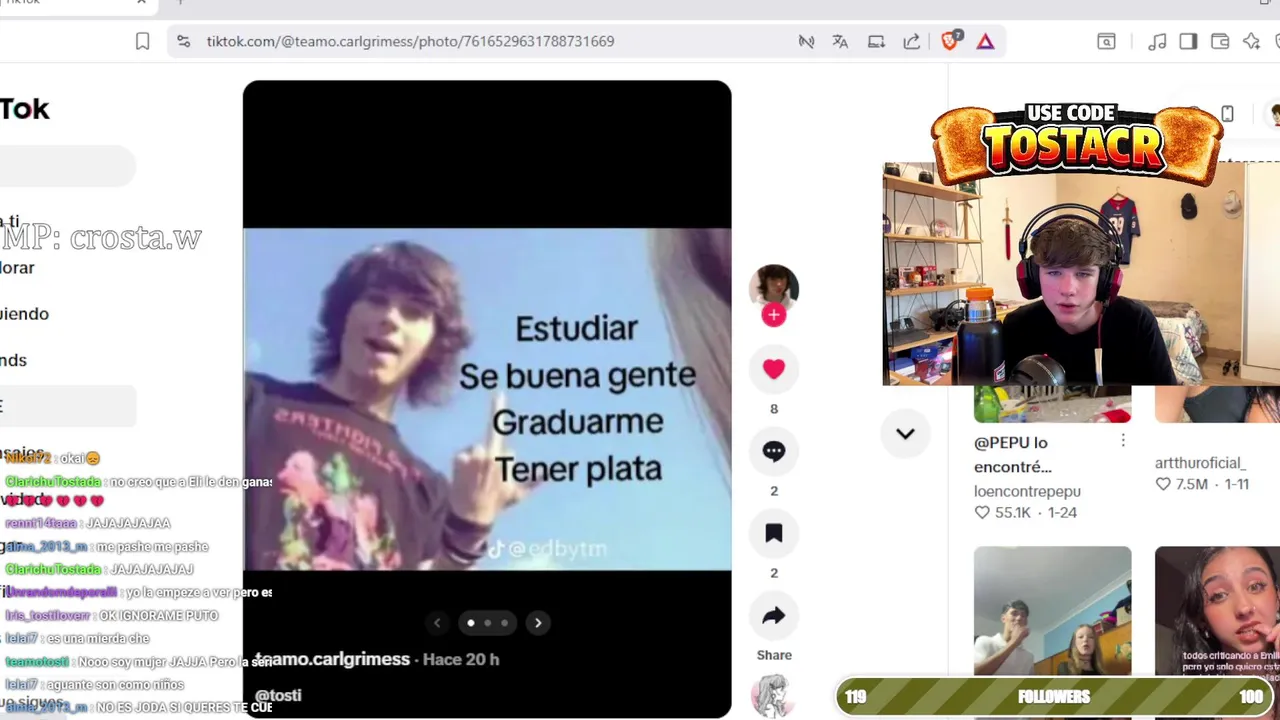
Task: Select the first photo carousel dot
Action: tap(471, 623)
